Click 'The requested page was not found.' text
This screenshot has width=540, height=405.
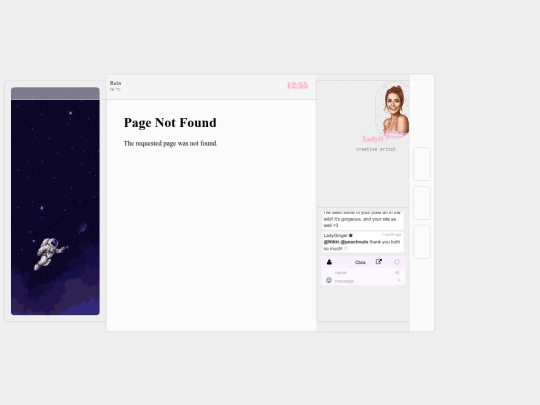pyautogui.click(x=170, y=144)
